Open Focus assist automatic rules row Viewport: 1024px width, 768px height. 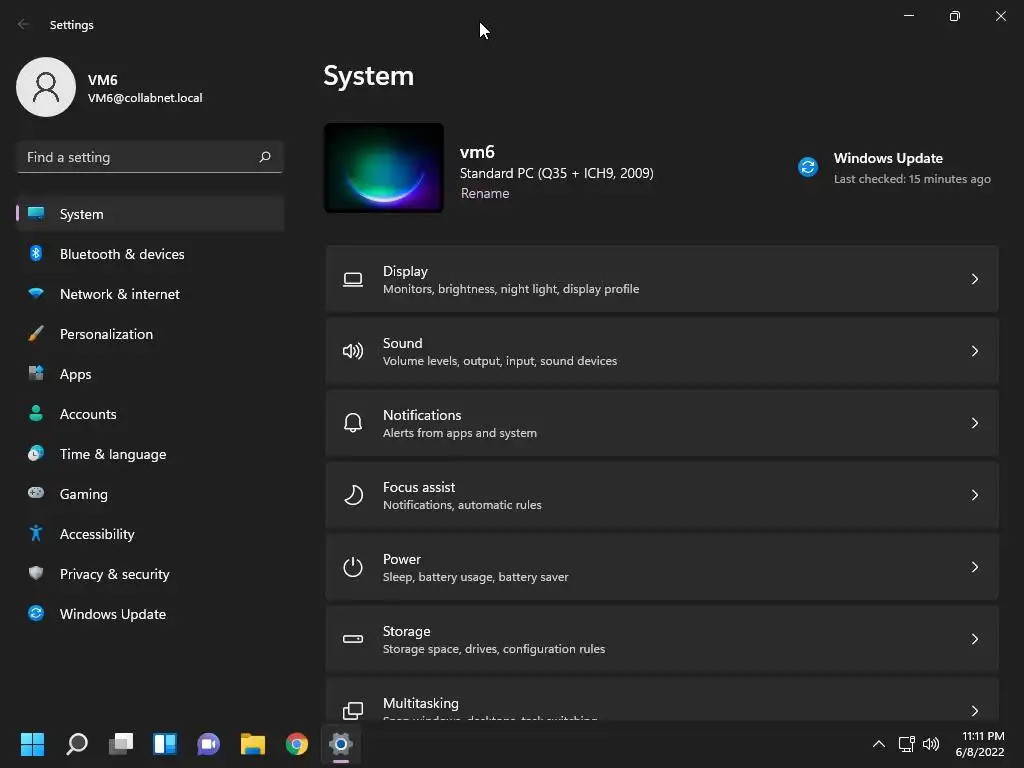click(x=662, y=495)
